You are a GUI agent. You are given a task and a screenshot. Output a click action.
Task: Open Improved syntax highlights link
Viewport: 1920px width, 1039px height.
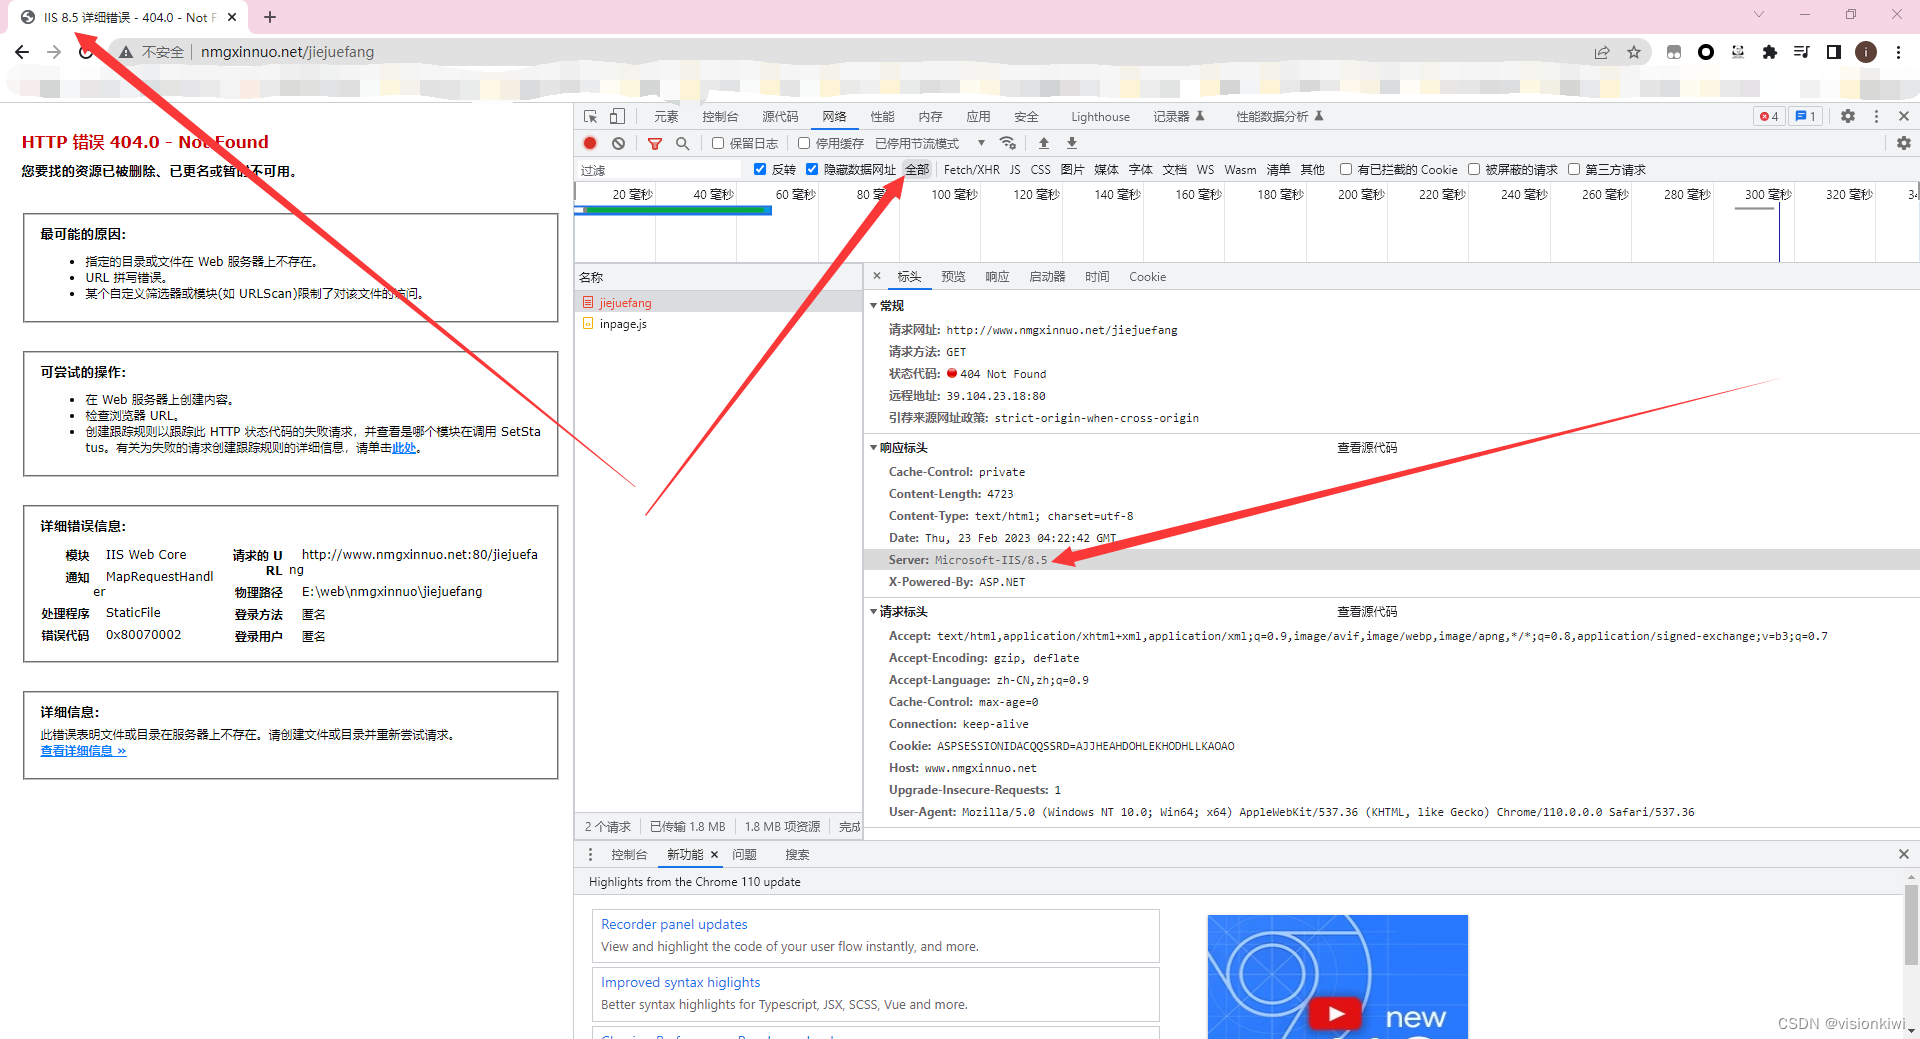tap(680, 982)
